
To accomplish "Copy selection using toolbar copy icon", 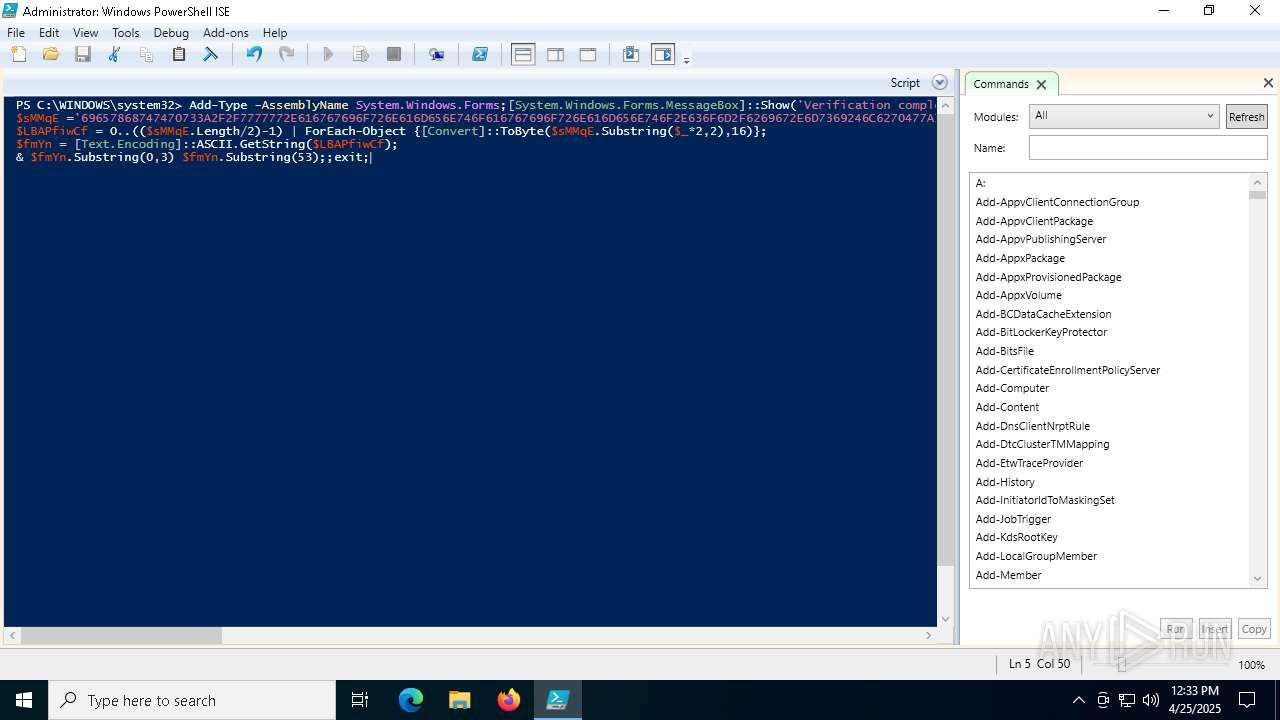I will tap(147, 55).
